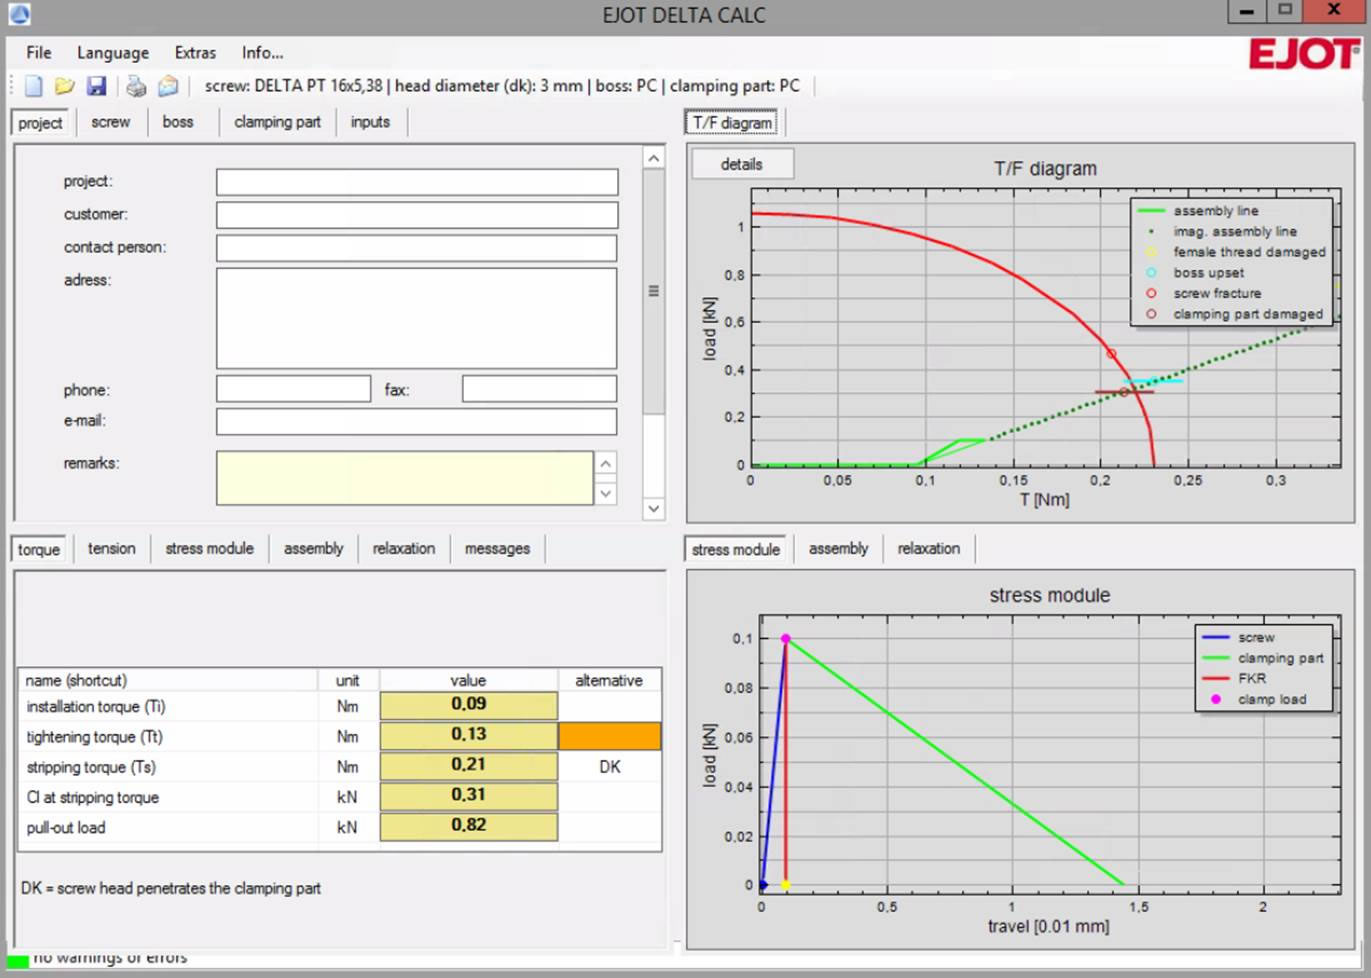Image resolution: width=1371 pixels, height=978 pixels.
Task: Select relaxation tab above the lower chart
Action: 928,549
